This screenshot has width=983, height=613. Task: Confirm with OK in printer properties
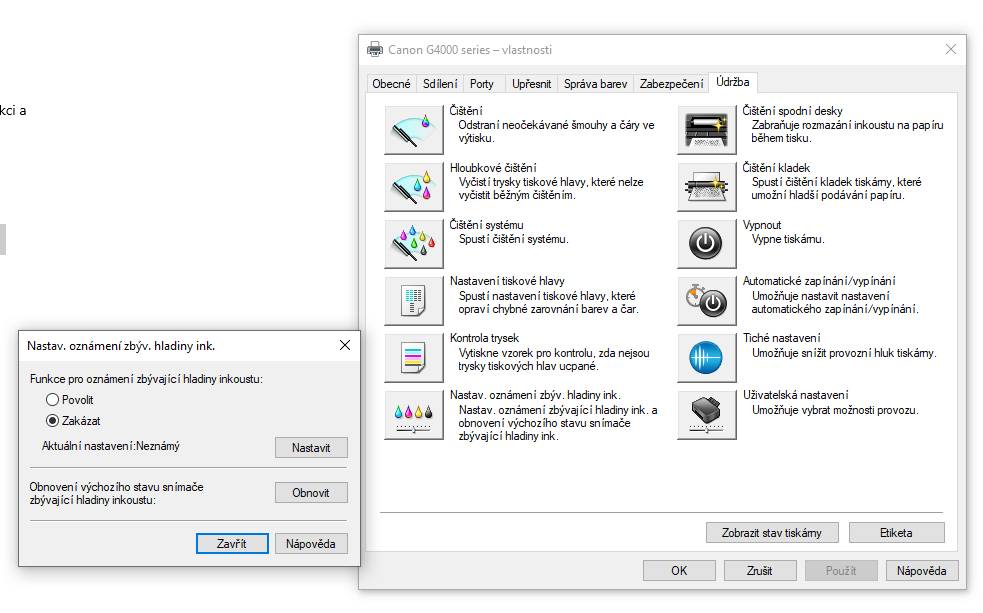click(x=679, y=570)
